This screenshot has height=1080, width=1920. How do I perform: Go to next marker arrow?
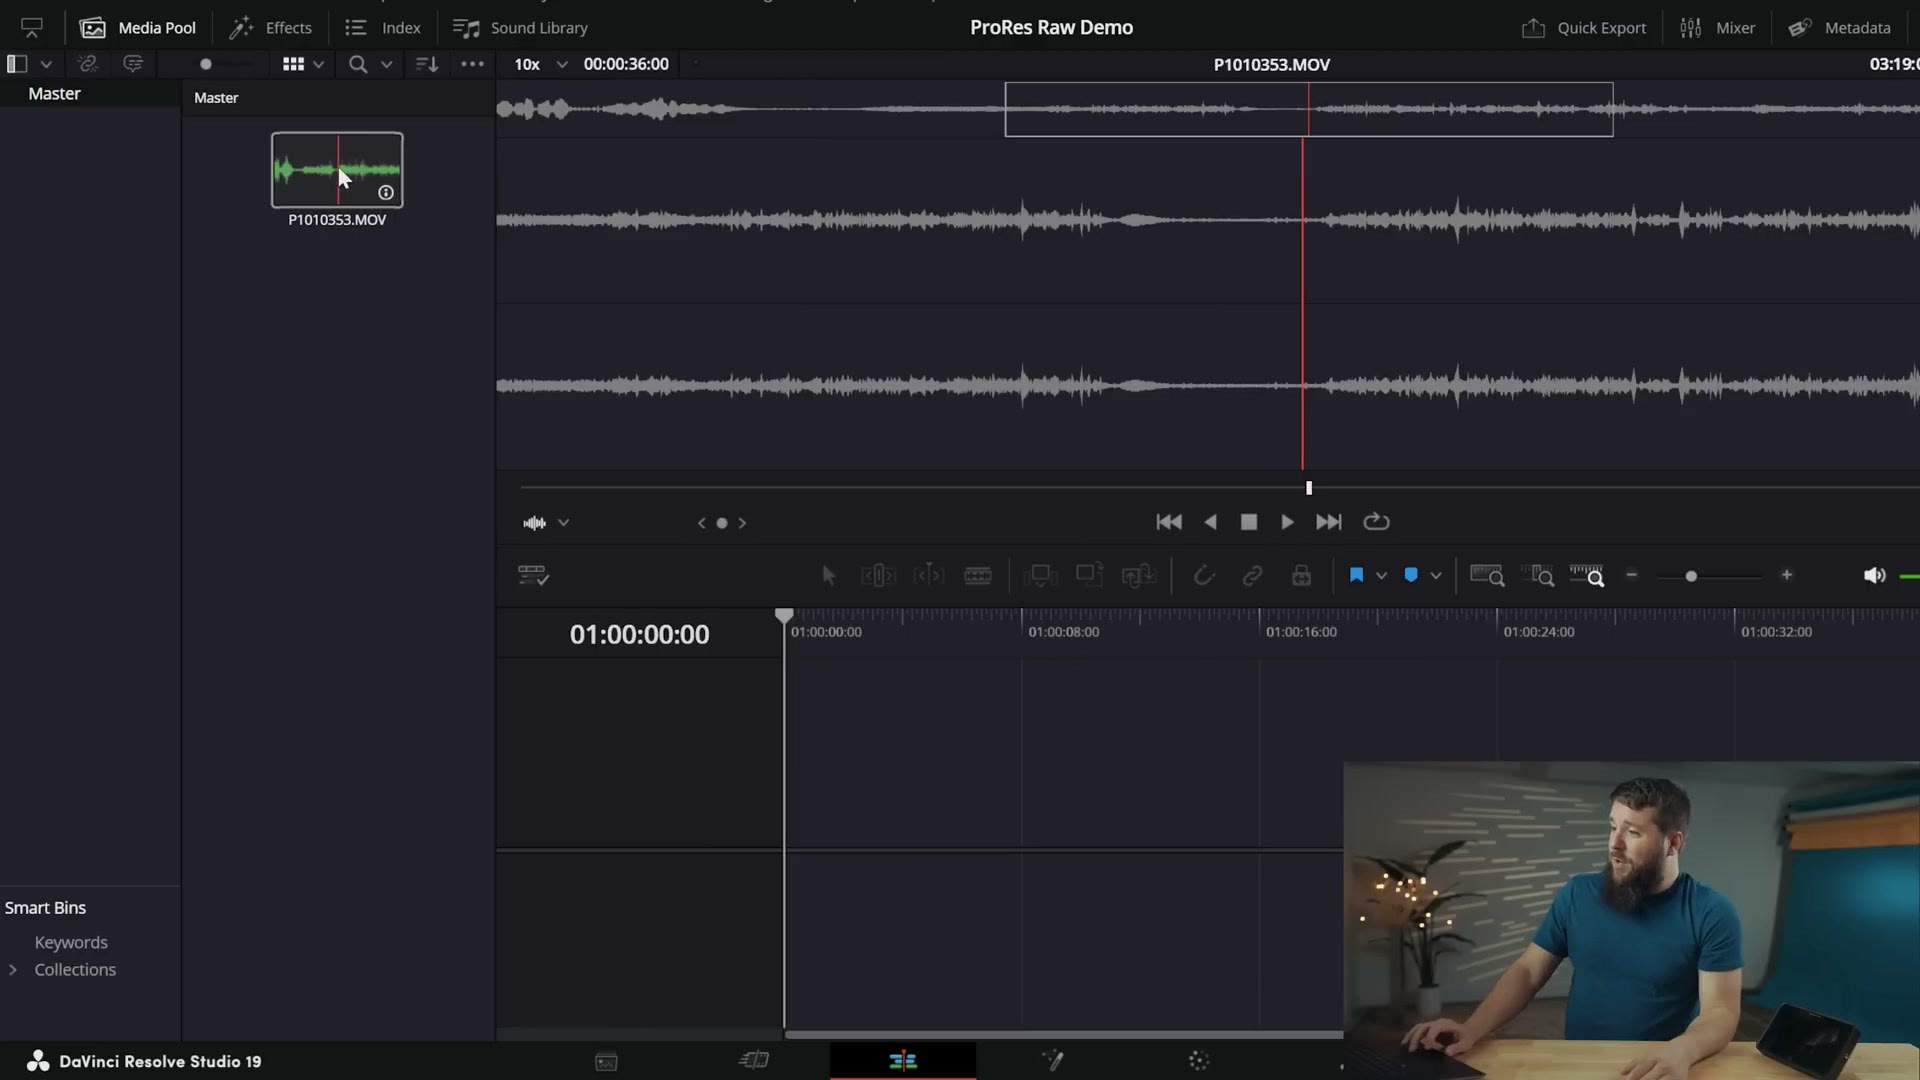point(742,522)
